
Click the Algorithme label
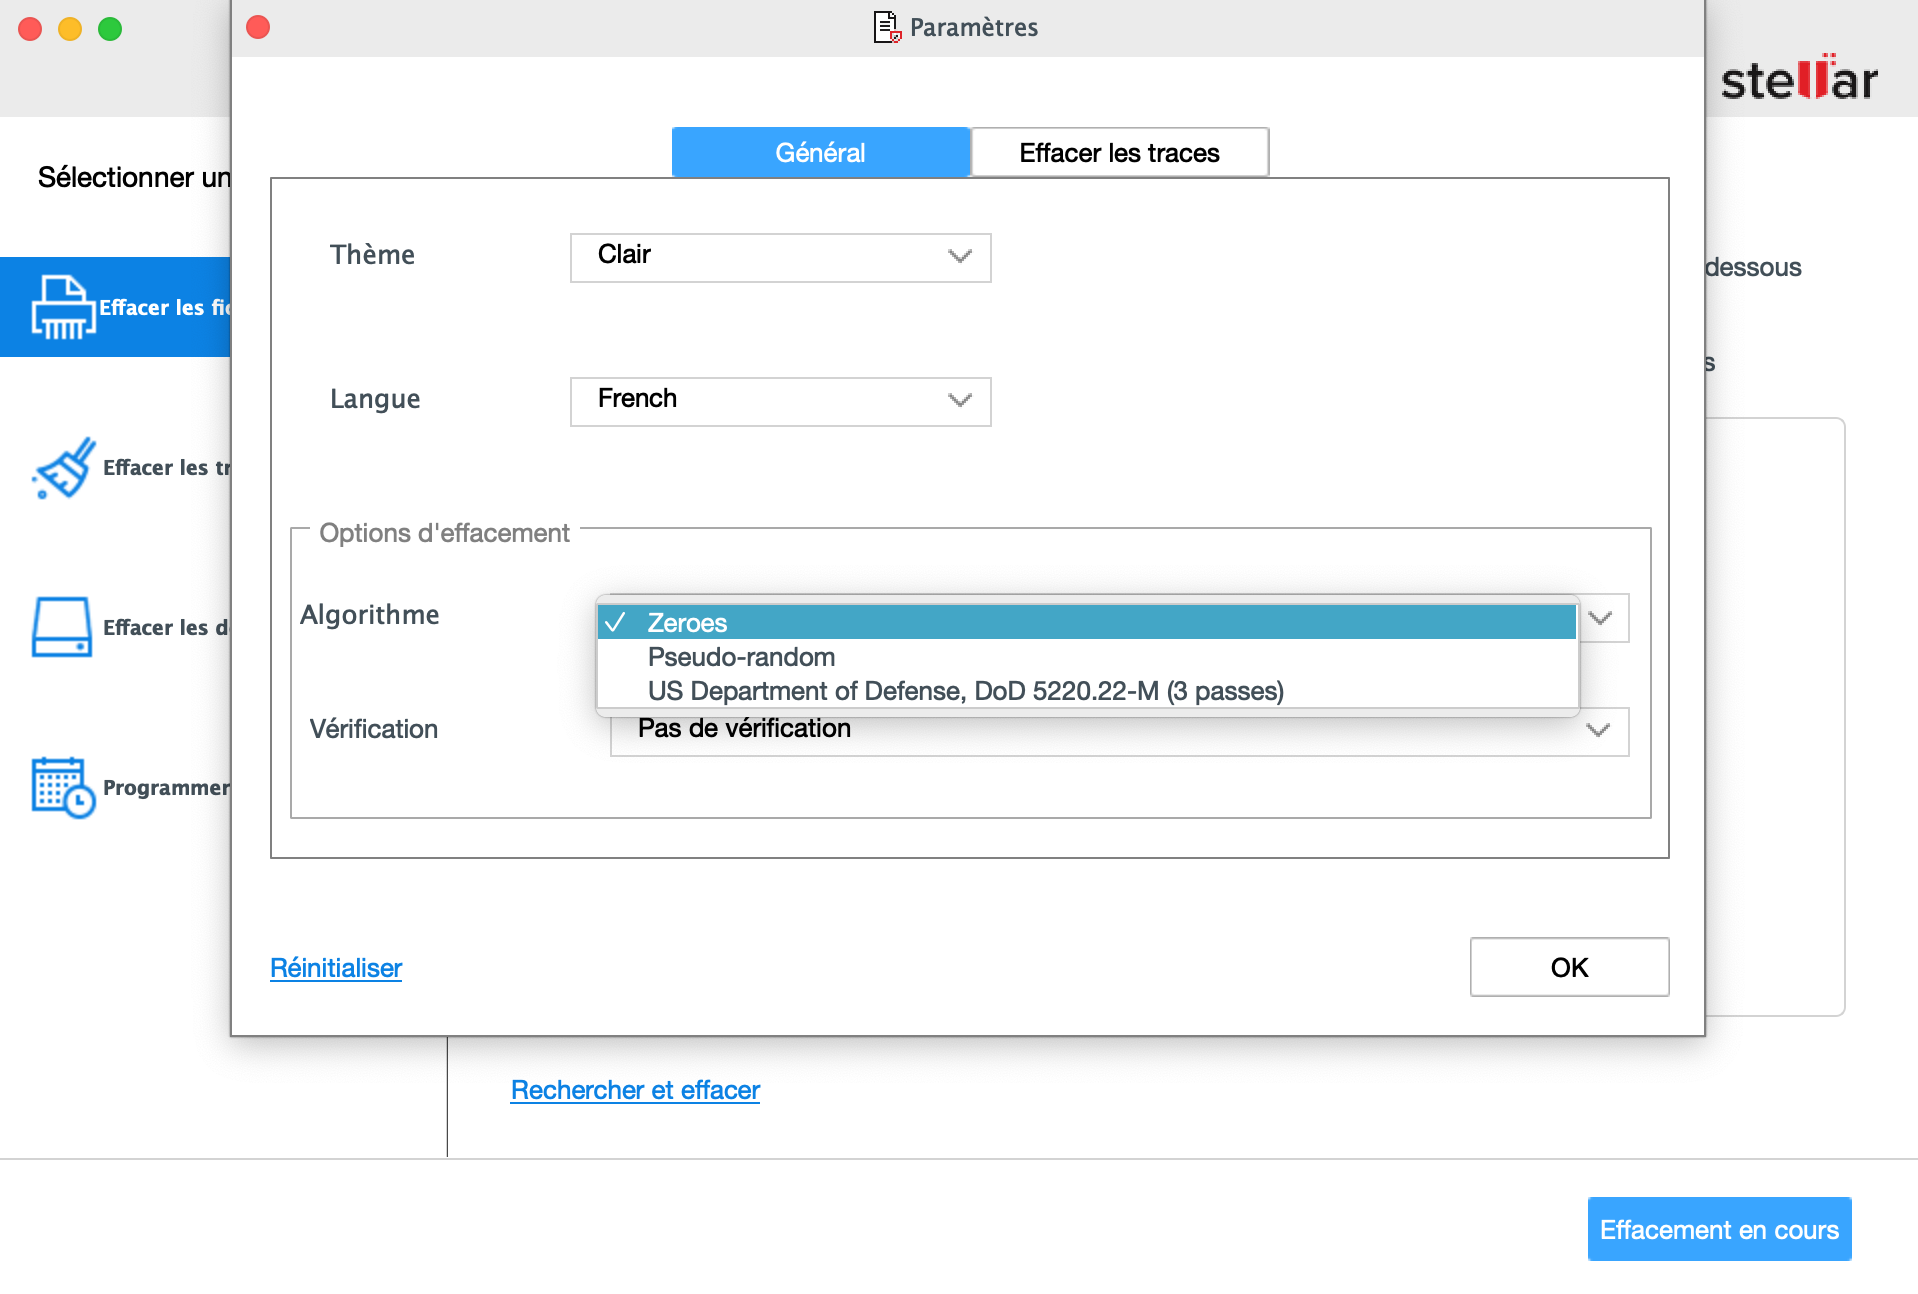click(x=369, y=614)
